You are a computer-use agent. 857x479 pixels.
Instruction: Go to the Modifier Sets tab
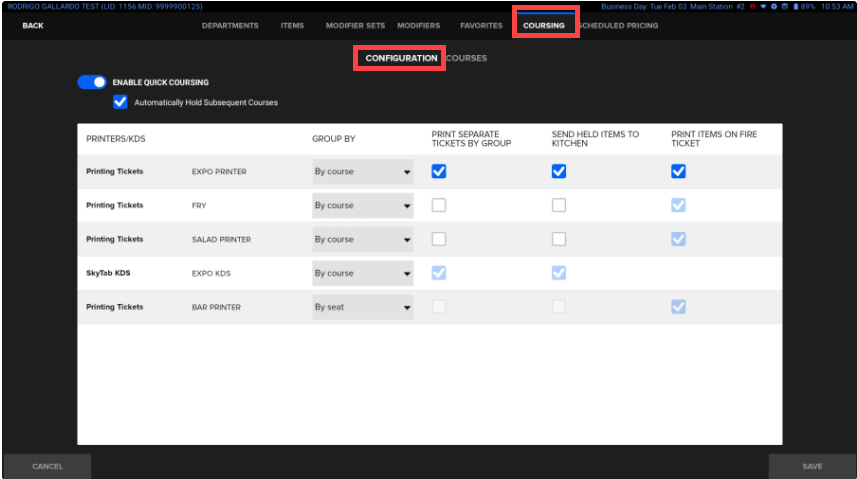pyautogui.click(x=355, y=26)
